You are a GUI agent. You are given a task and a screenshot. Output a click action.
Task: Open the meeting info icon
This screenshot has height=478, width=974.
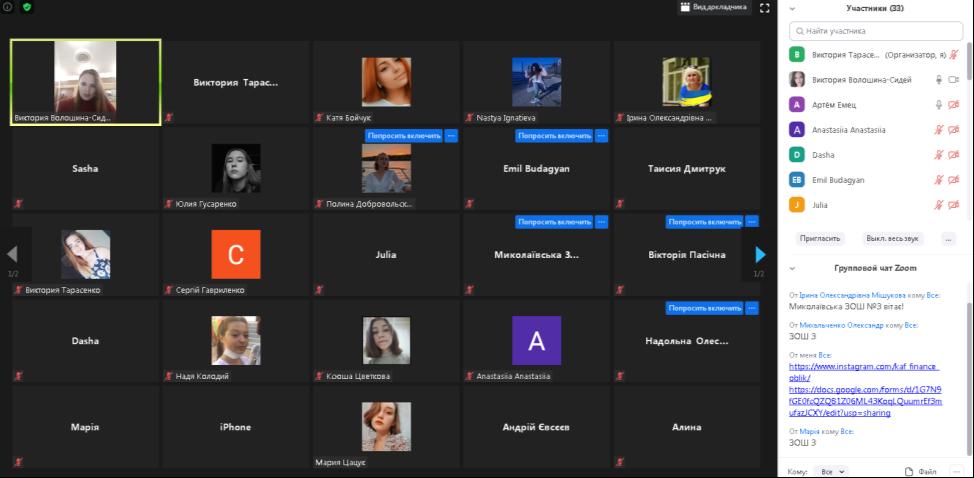coord(8,7)
